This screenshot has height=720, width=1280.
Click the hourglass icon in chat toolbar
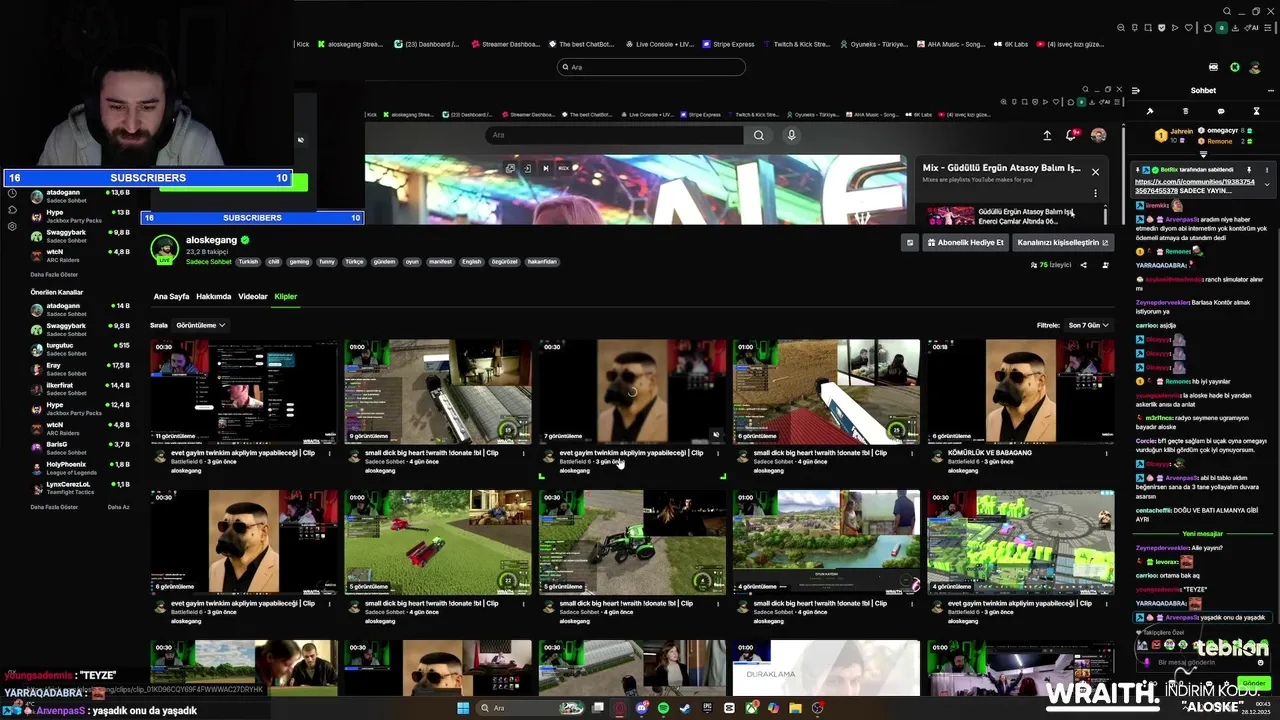pyautogui.click(x=1257, y=111)
